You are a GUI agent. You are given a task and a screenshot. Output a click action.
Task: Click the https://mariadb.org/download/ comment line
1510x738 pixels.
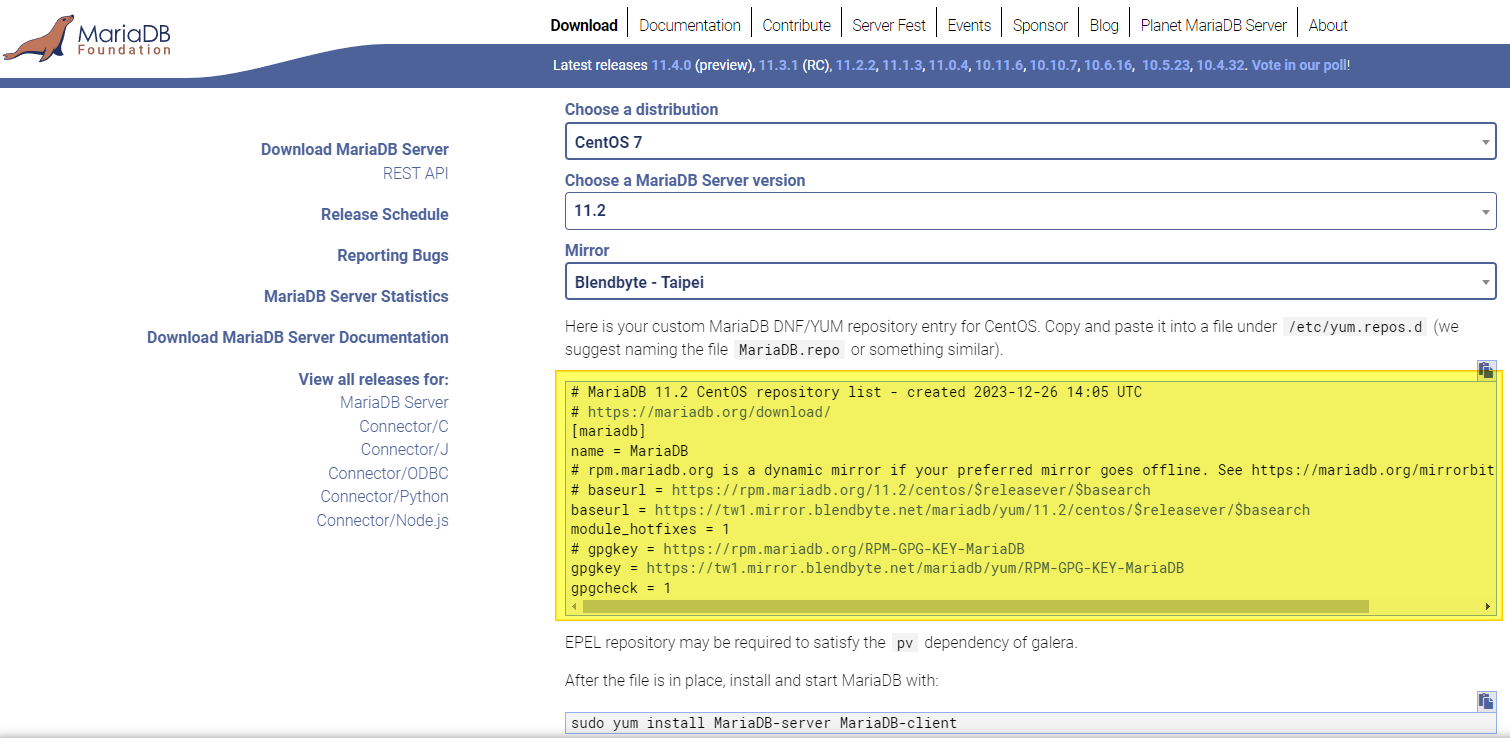701,412
